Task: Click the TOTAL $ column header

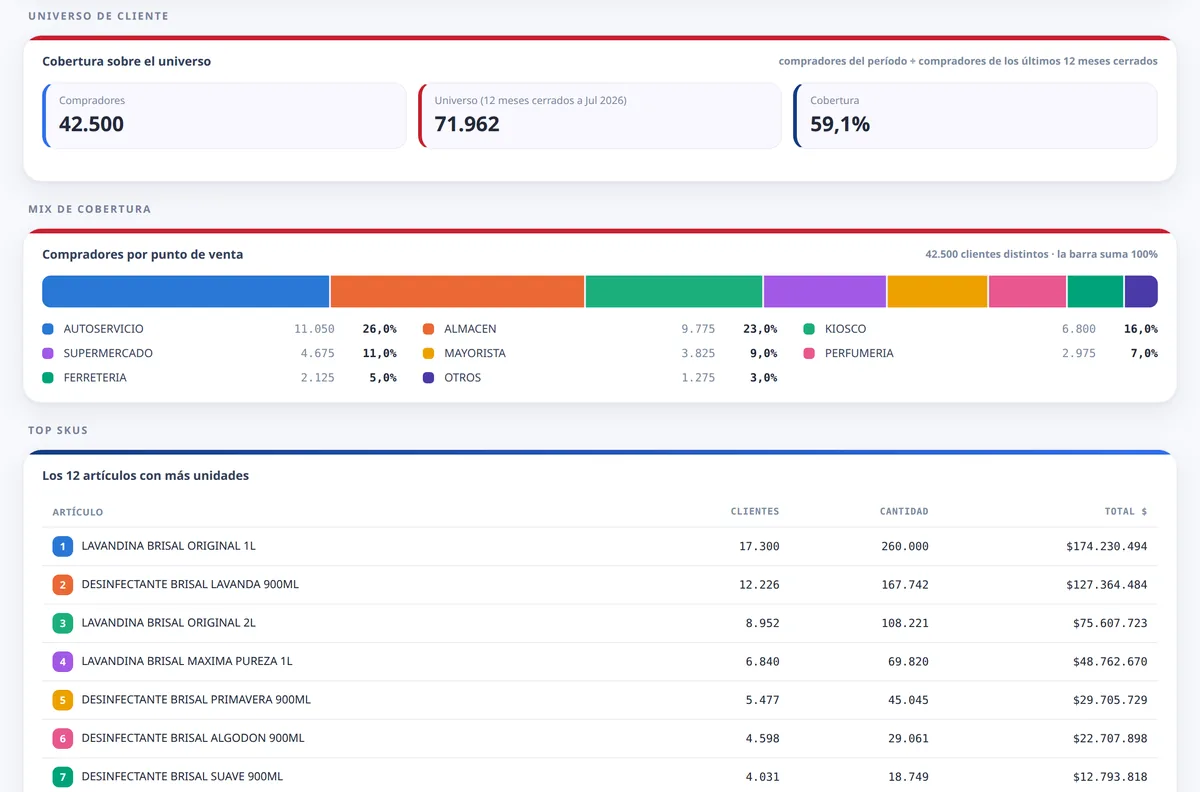Action: tap(1126, 511)
